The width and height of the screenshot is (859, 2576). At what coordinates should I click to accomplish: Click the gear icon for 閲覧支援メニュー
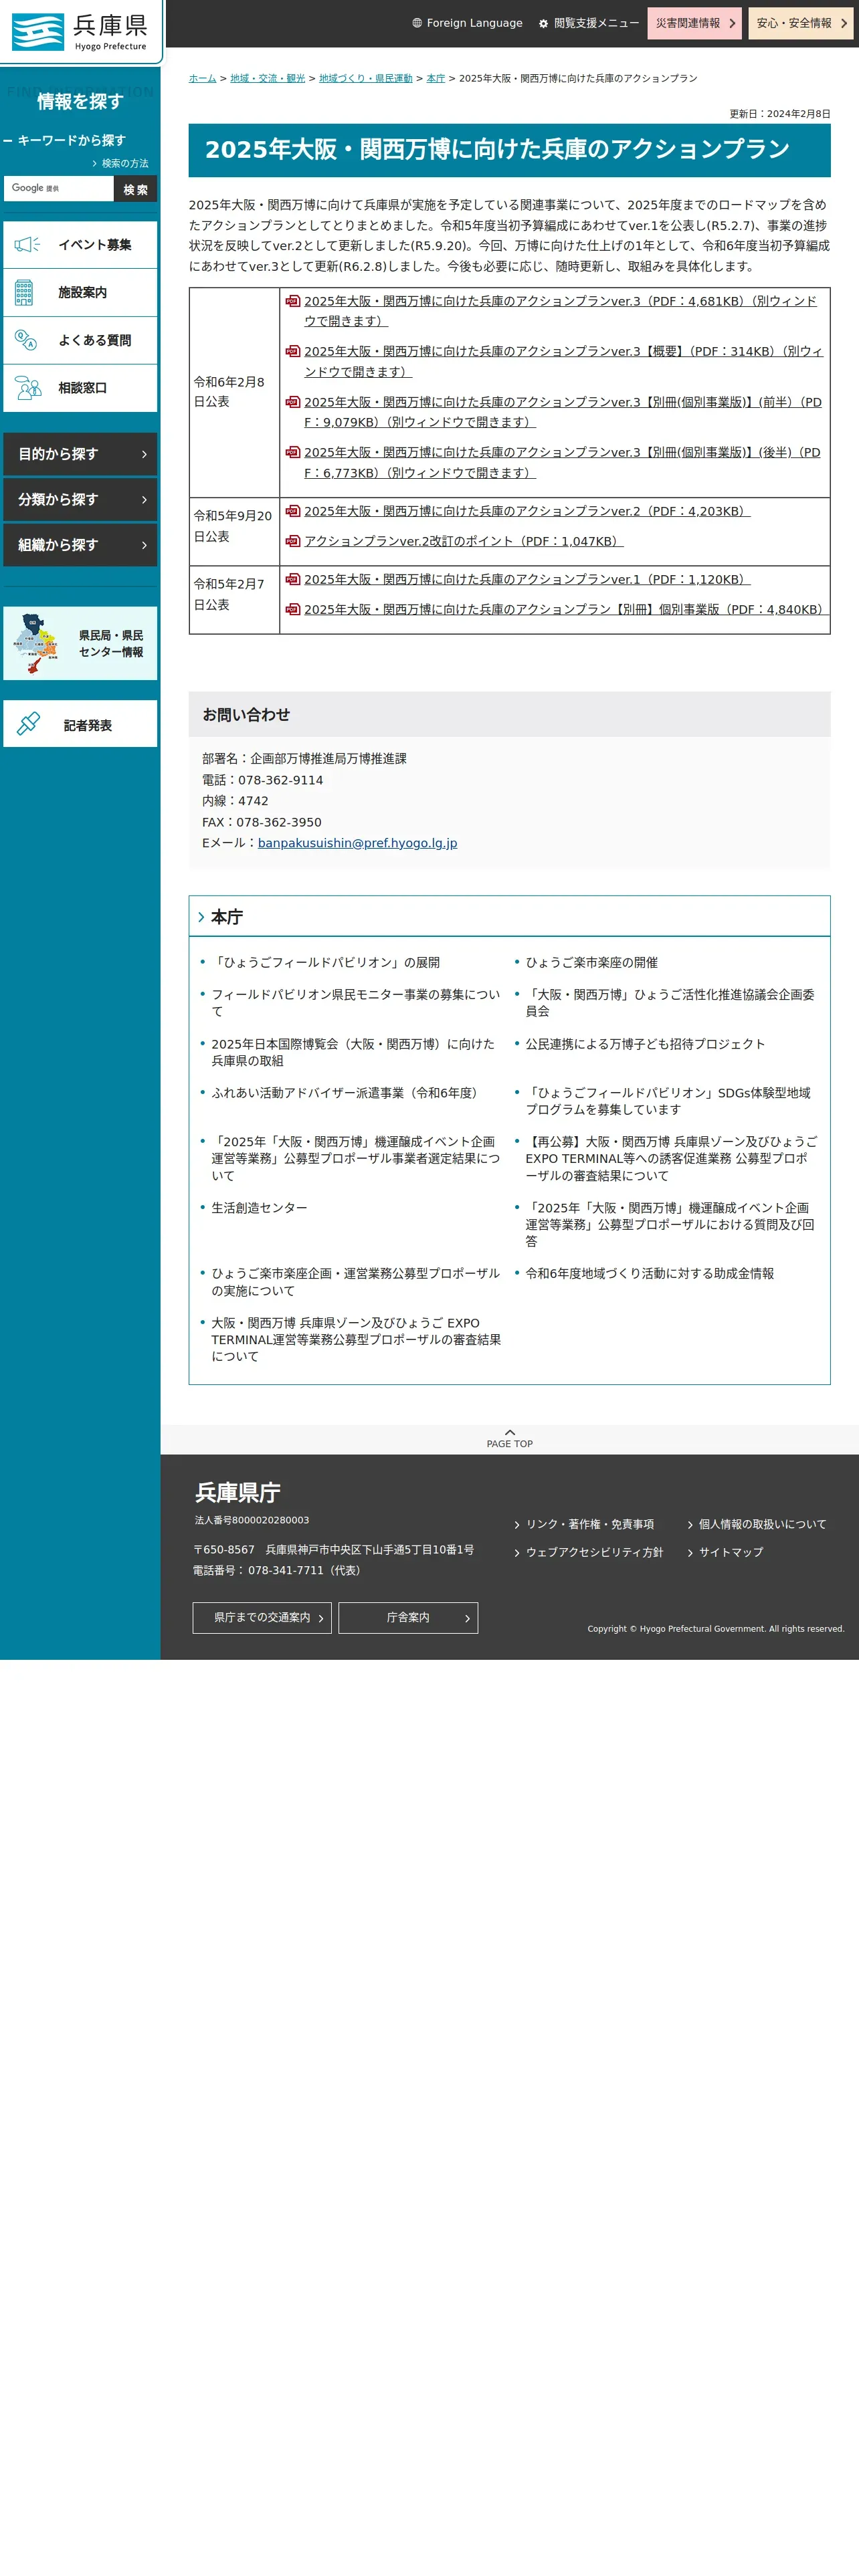(x=543, y=23)
